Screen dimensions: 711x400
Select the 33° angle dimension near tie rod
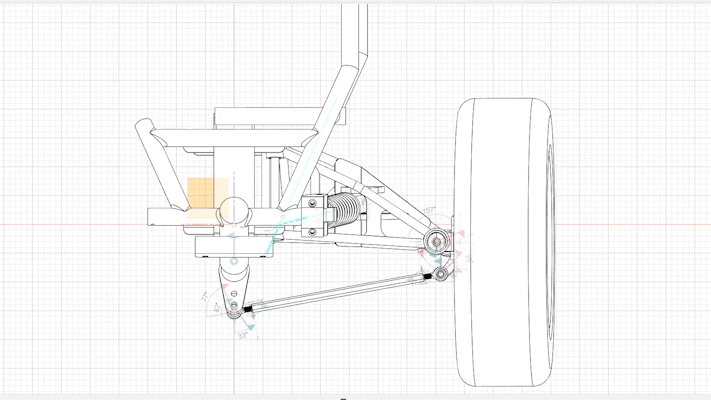tap(242, 336)
